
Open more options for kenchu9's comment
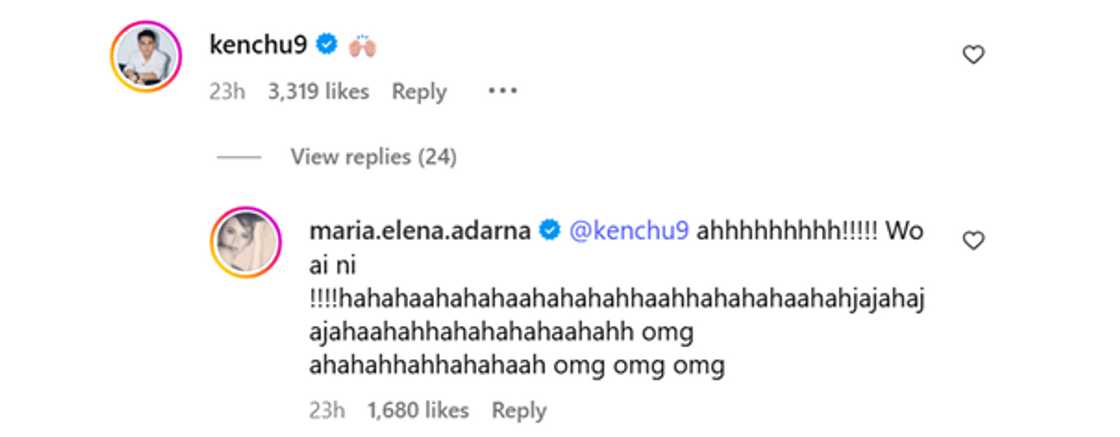(x=502, y=91)
